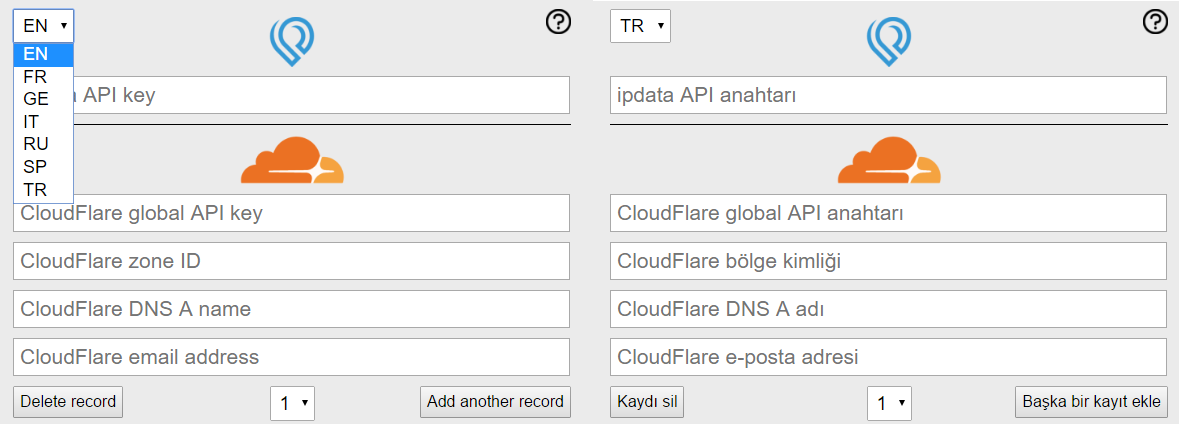Select FR from language list
The width and height of the screenshot is (1179, 424).
(44, 77)
